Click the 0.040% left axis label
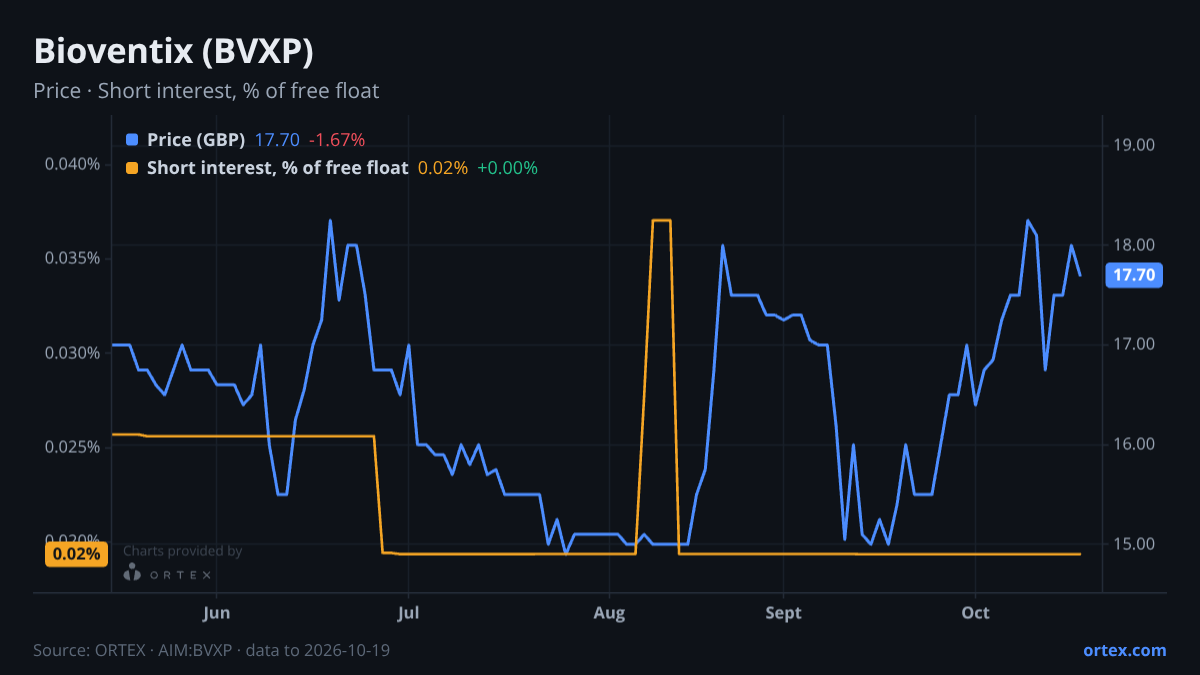Image resolution: width=1200 pixels, height=675 pixels. [x=73, y=164]
